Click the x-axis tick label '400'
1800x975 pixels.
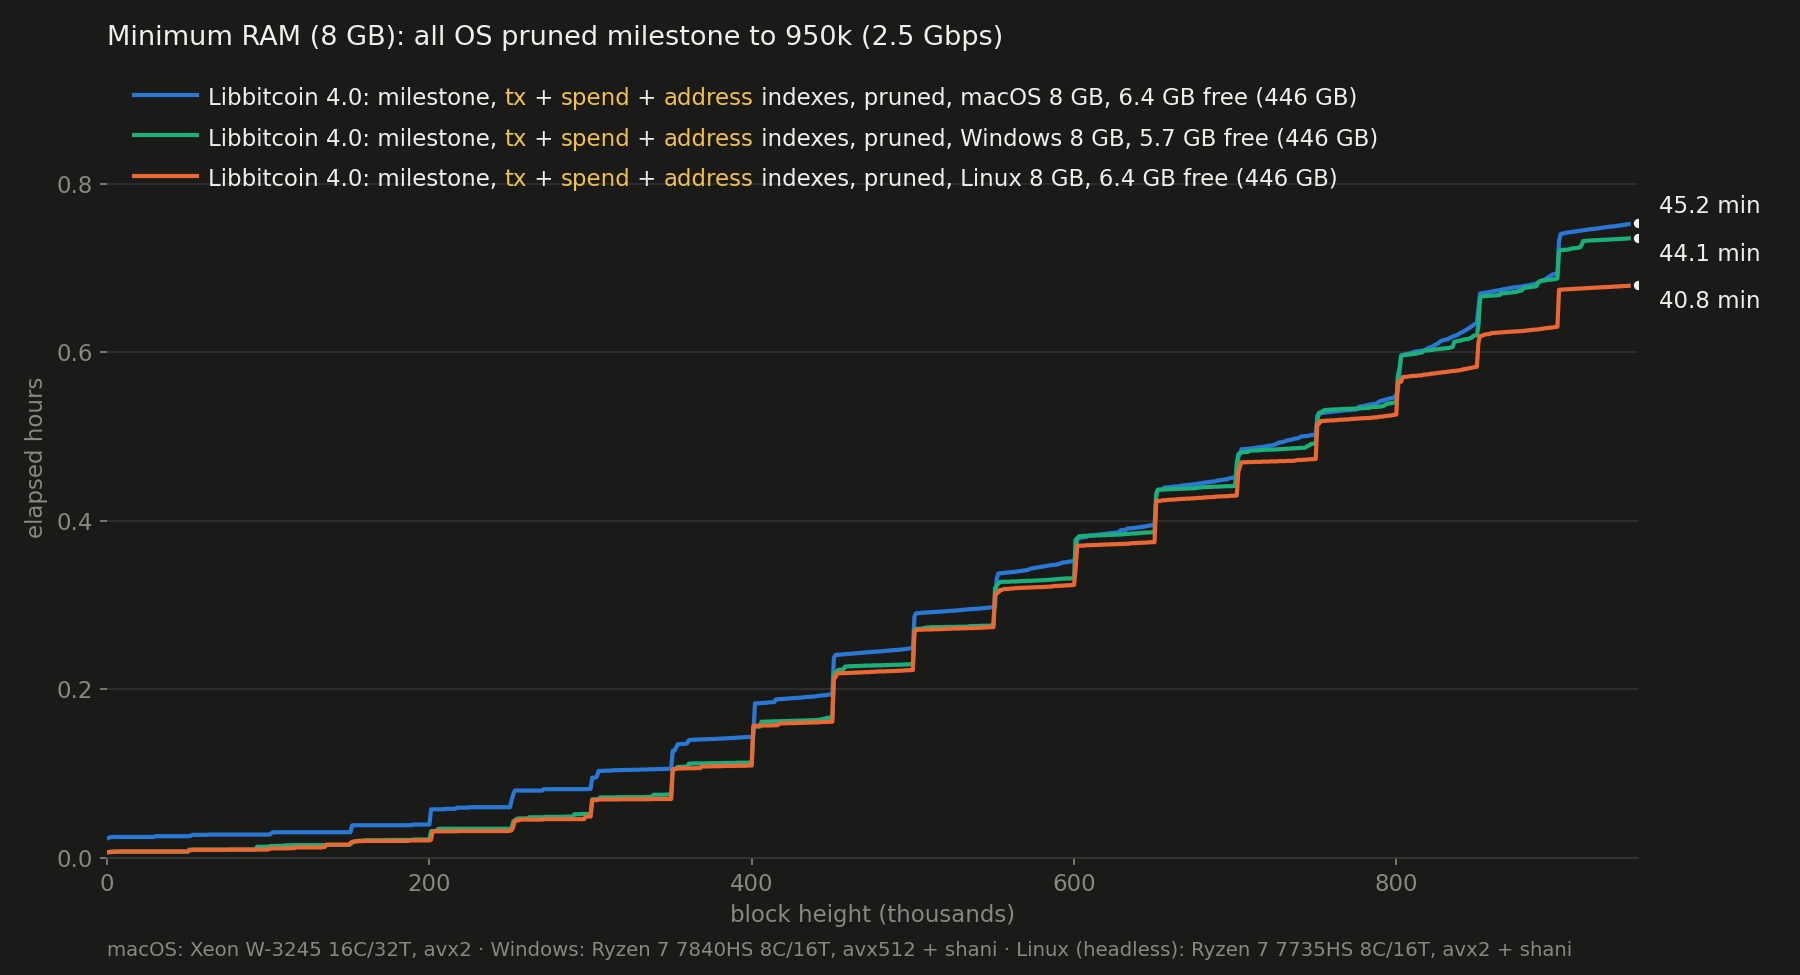tap(751, 884)
